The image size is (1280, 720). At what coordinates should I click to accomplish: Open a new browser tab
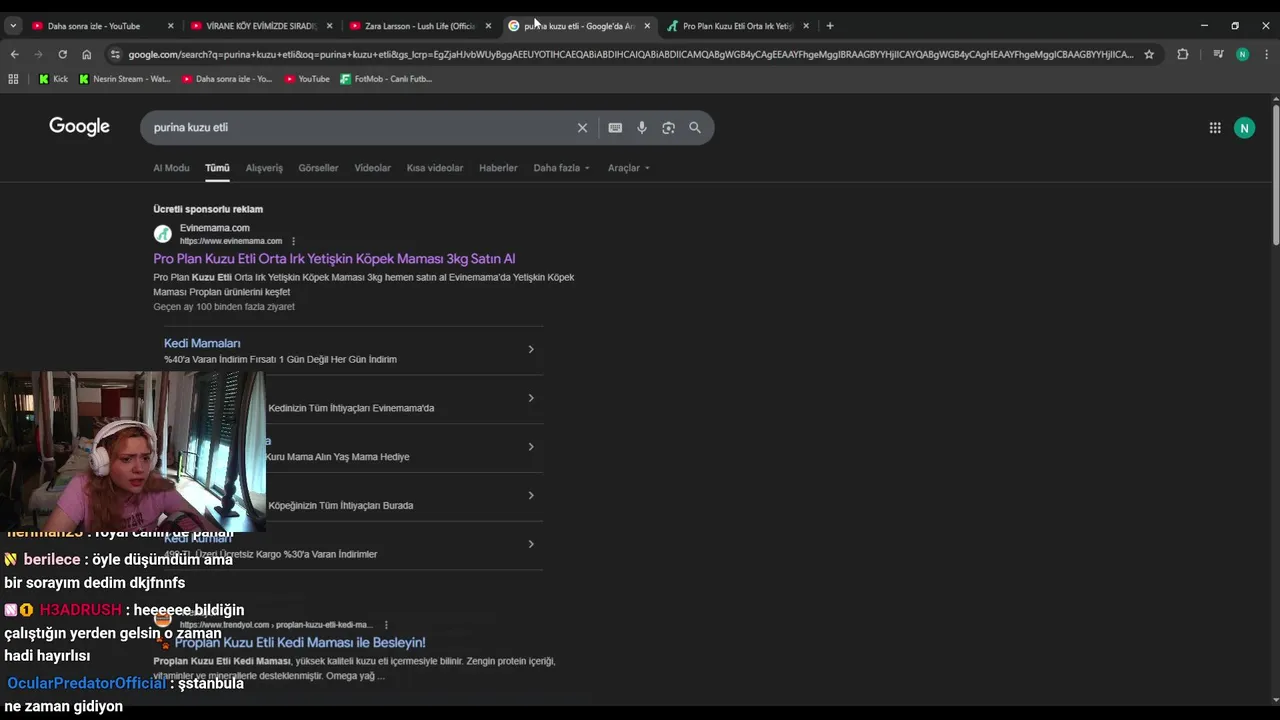pos(830,26)
